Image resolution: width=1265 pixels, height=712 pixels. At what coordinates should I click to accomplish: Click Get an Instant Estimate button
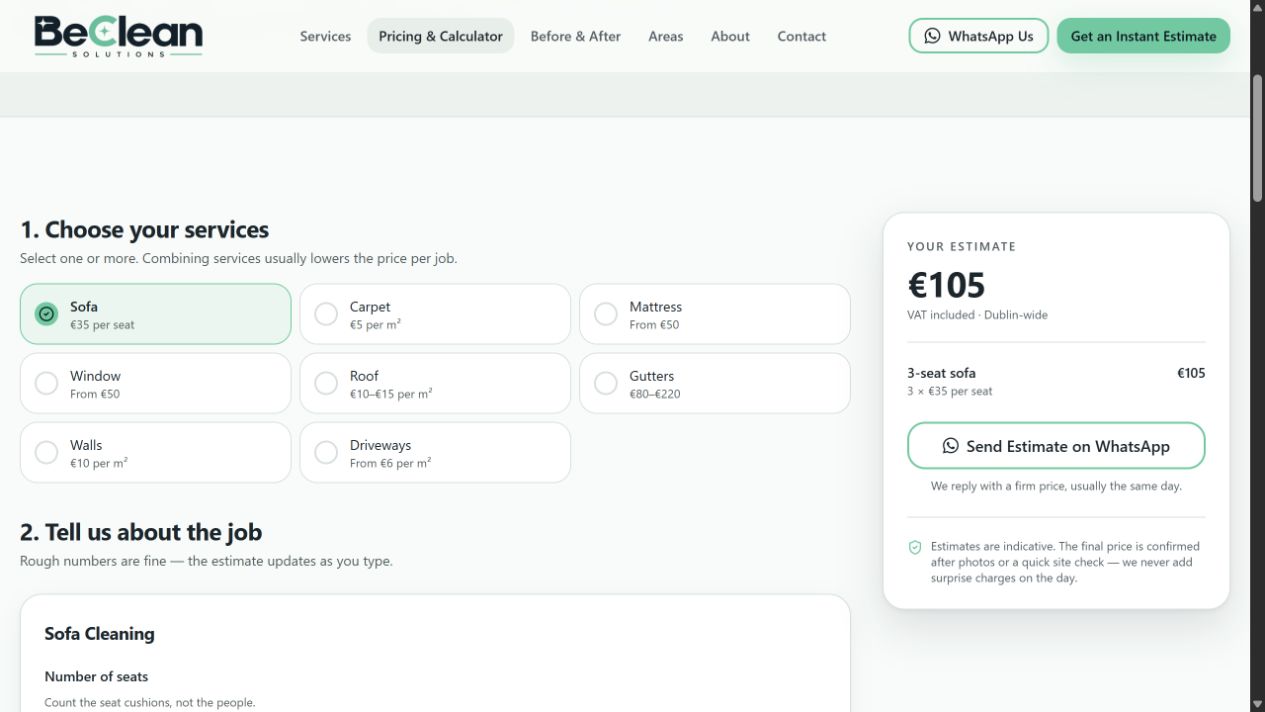1143,36
